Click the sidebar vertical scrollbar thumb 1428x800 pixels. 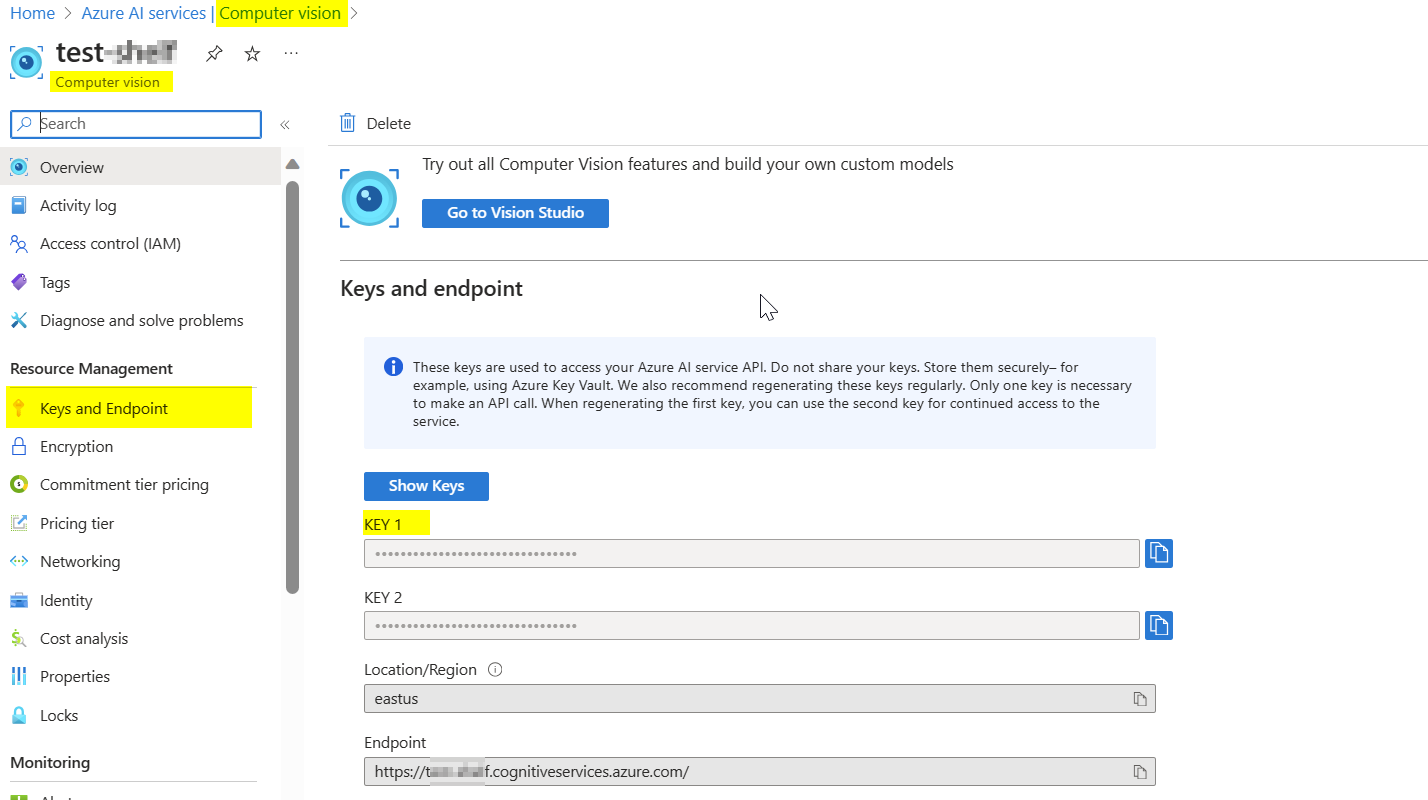(x=292, y=387)
